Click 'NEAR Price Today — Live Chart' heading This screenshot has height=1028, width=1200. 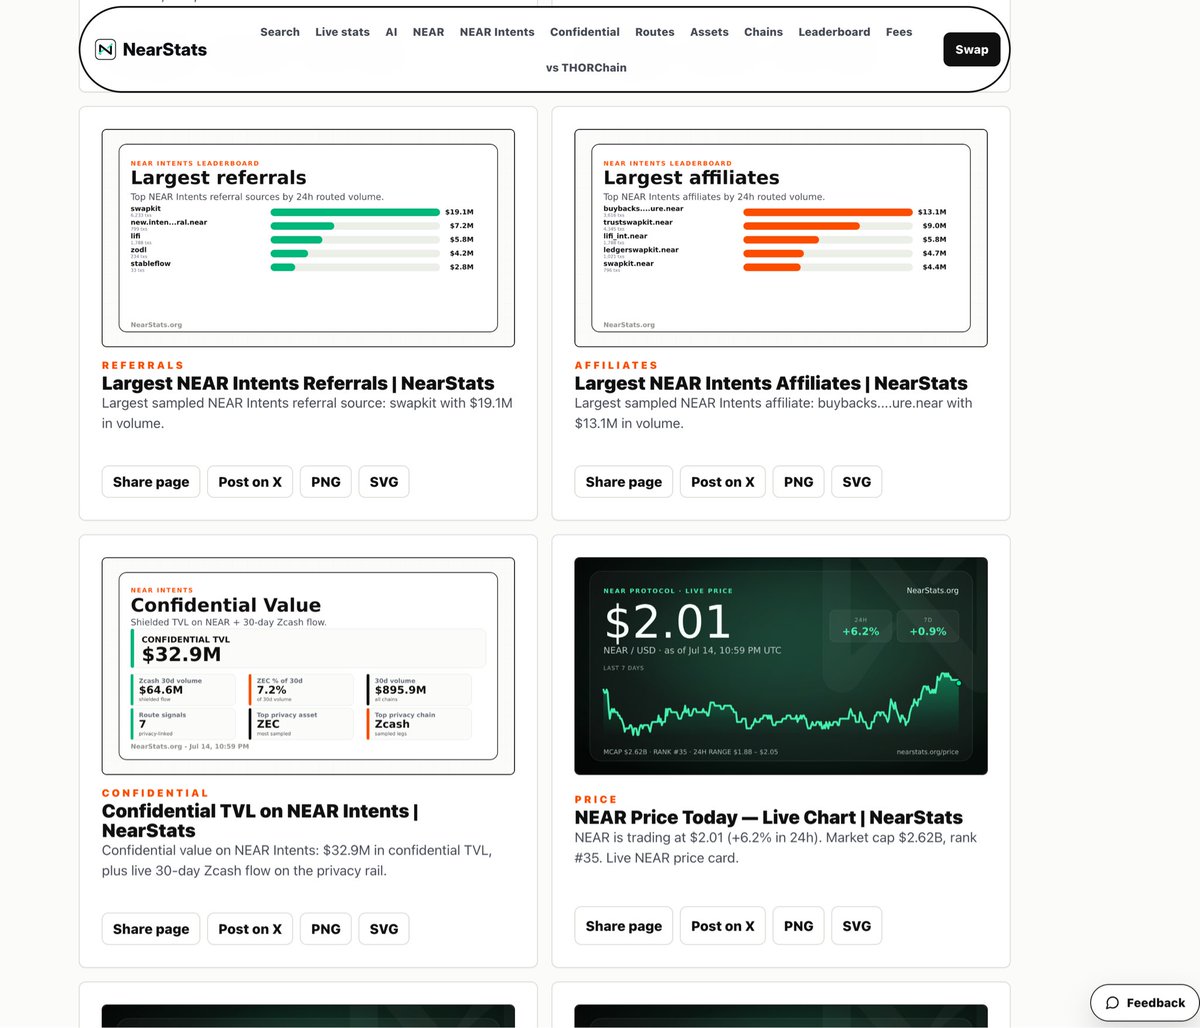pos(769,818)
